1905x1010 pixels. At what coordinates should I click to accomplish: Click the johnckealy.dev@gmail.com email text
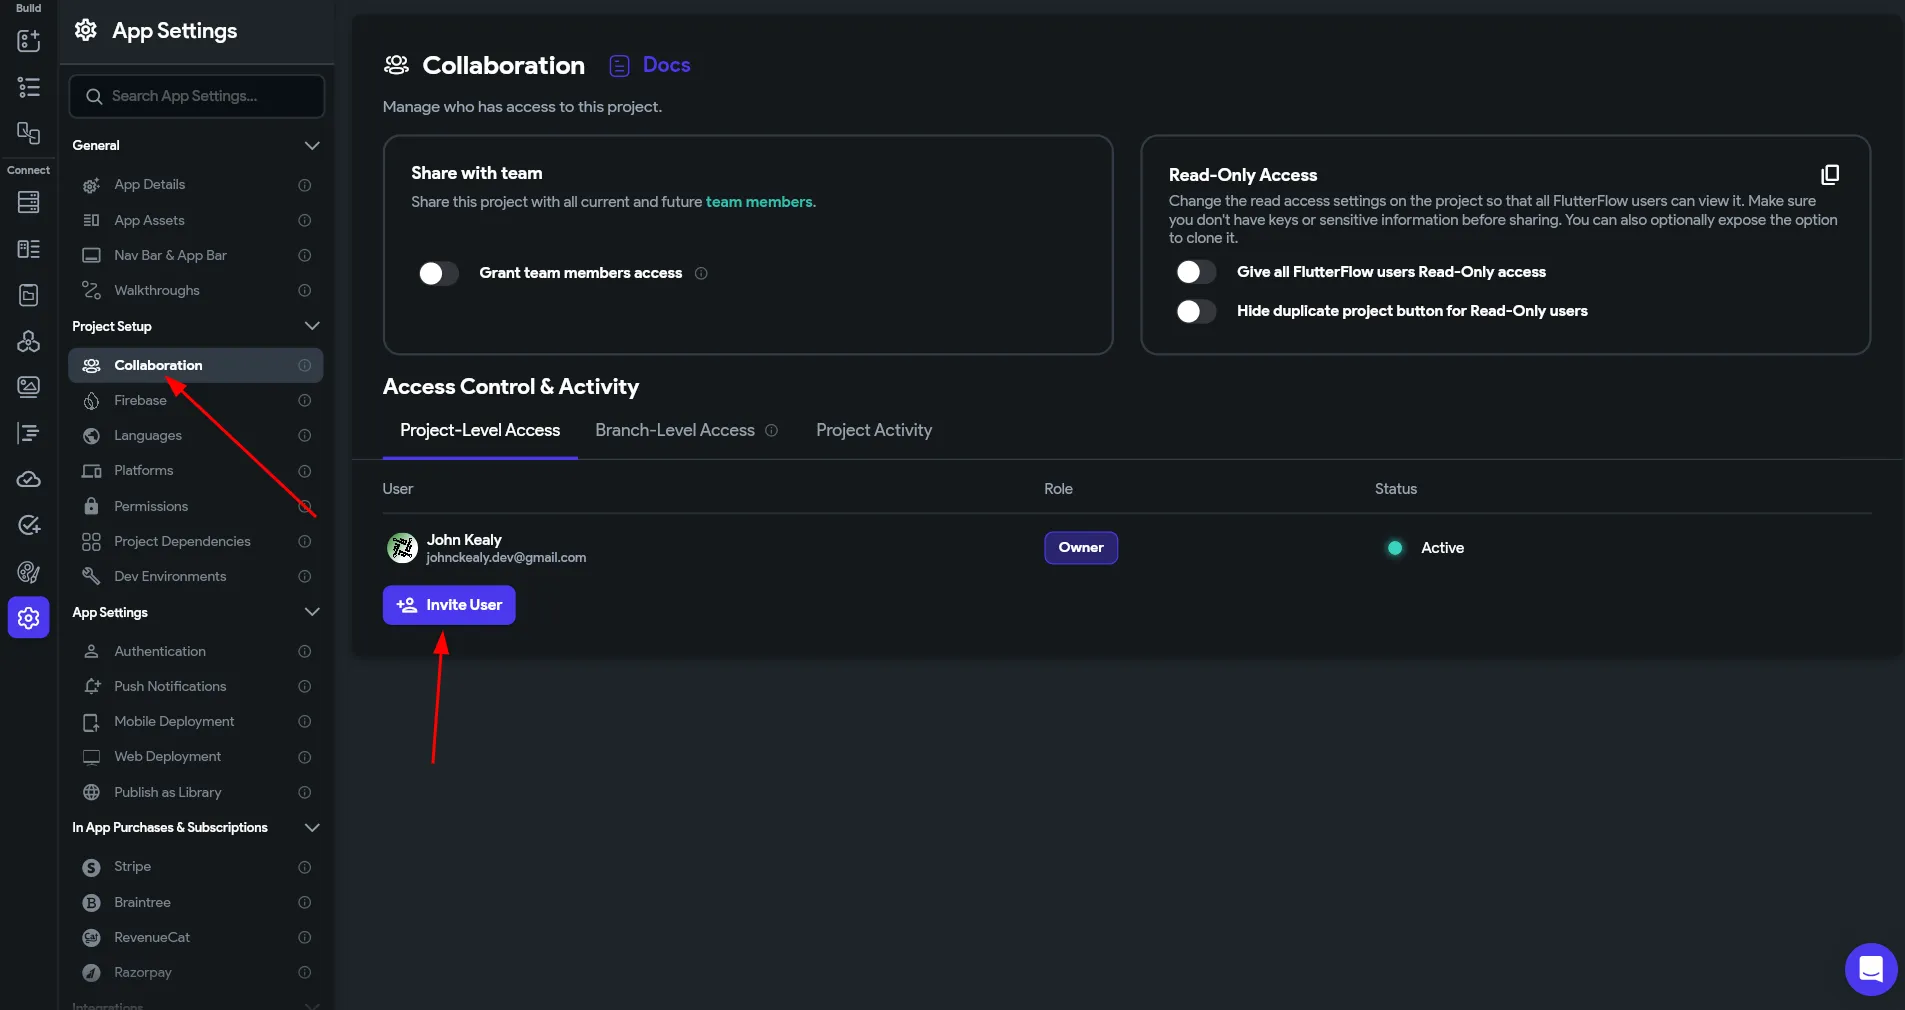click(x=506, y=558)
